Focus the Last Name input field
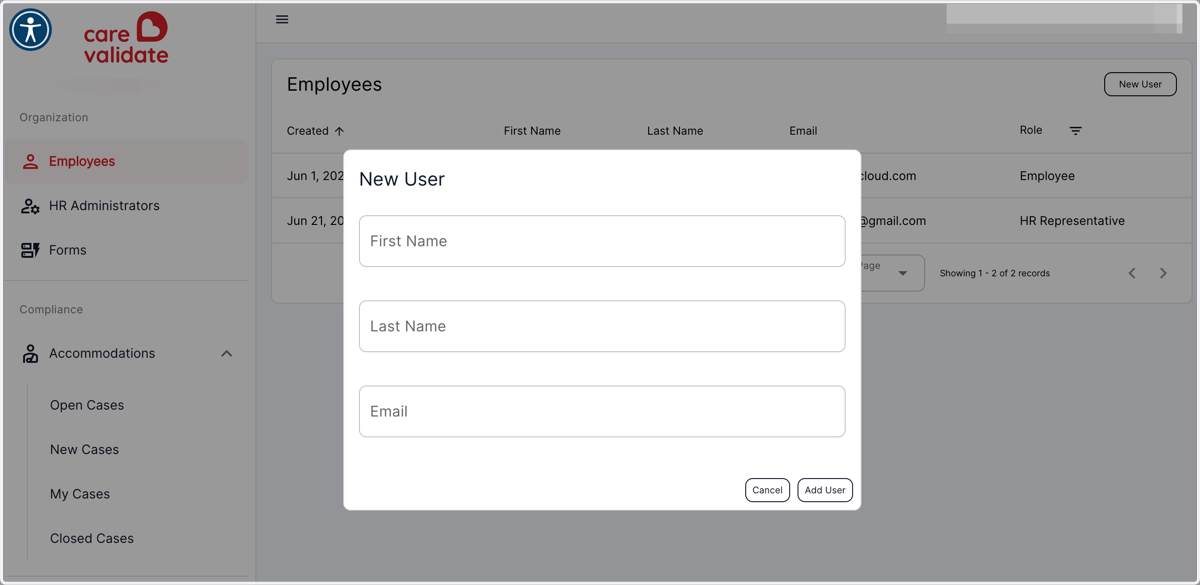The image size is (1200, 585). (x=602, y=326)
